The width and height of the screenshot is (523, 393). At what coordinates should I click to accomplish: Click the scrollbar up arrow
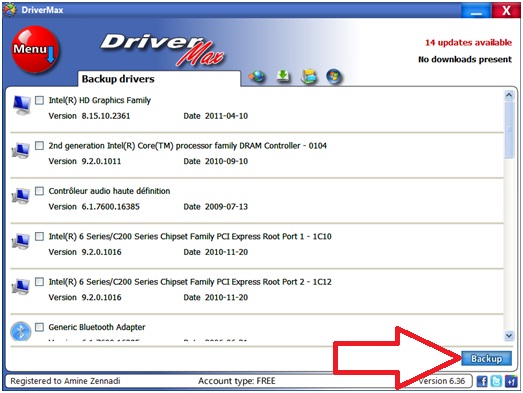click(x=509, y=95)
